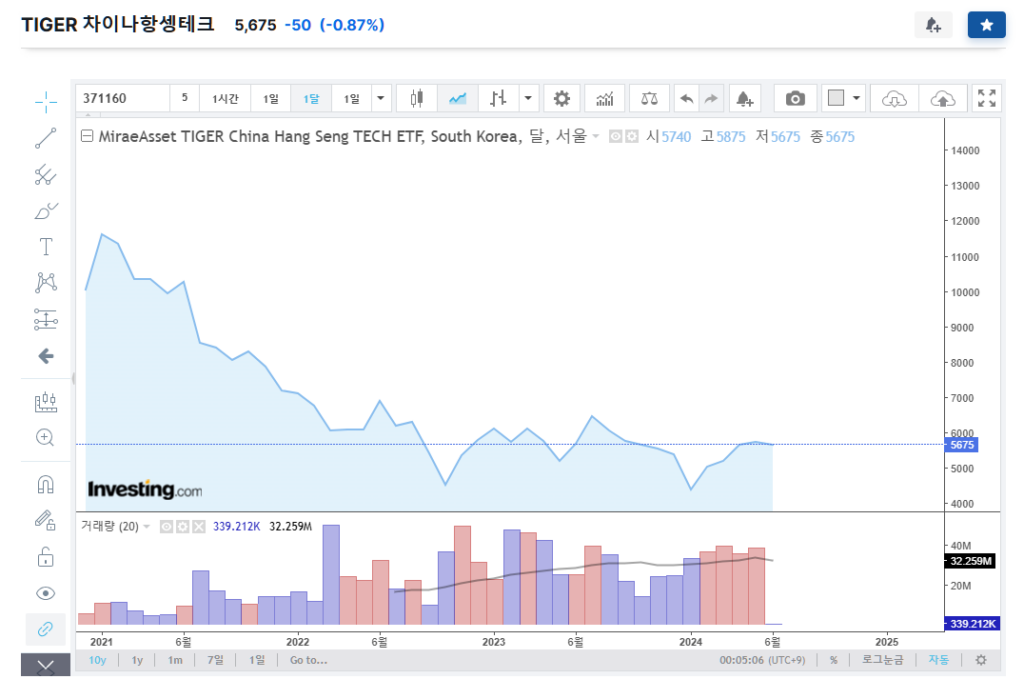Image resolution: width=1024 pixels, height=679 pixels.
Task: Toggle percent scale mode
Action: click(x=833, y=660)
